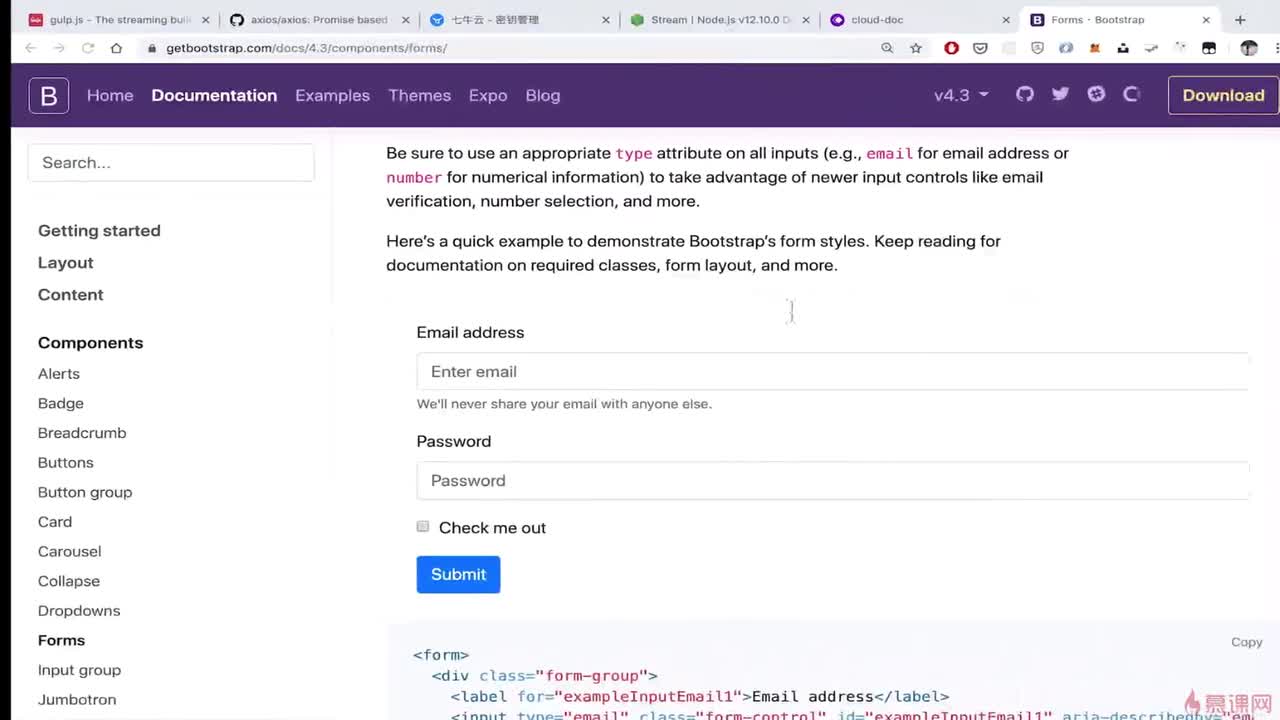Image resolution: width=1280 pixels, height=720 pixels.
Task: Click the Download button
Action: point(1223,95)
